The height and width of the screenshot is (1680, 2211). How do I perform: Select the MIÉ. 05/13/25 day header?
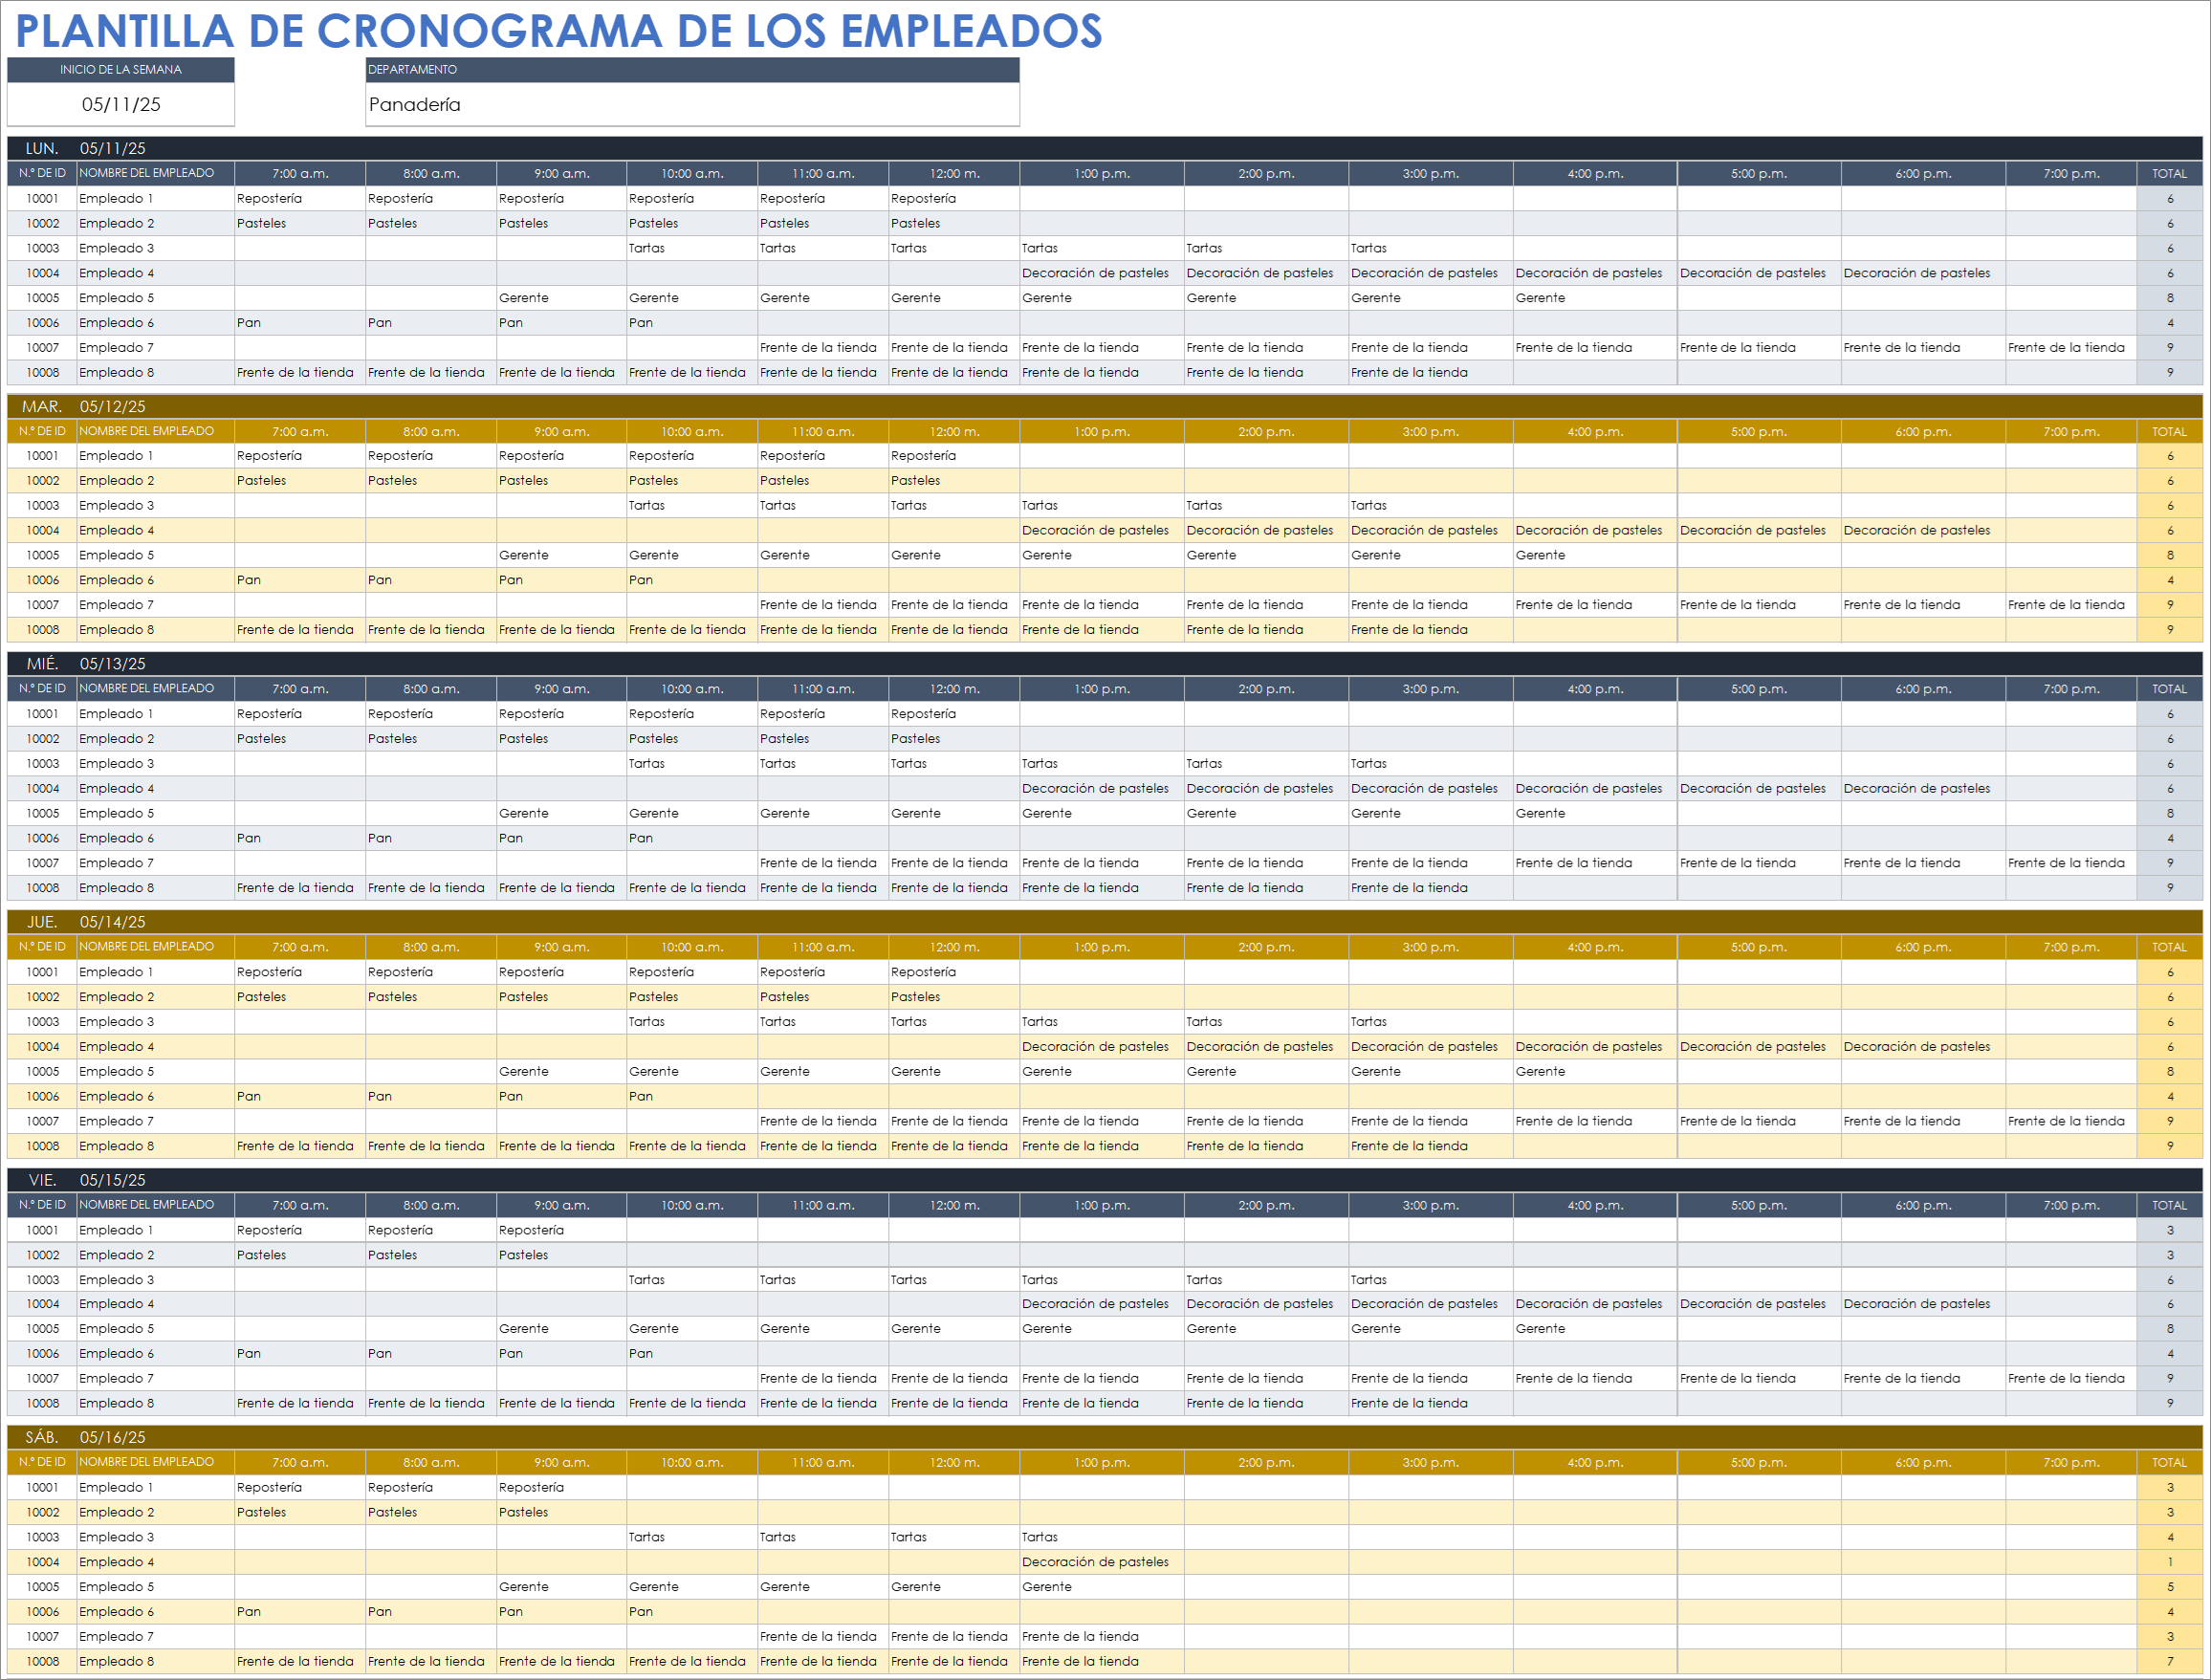coord(1105,664)
